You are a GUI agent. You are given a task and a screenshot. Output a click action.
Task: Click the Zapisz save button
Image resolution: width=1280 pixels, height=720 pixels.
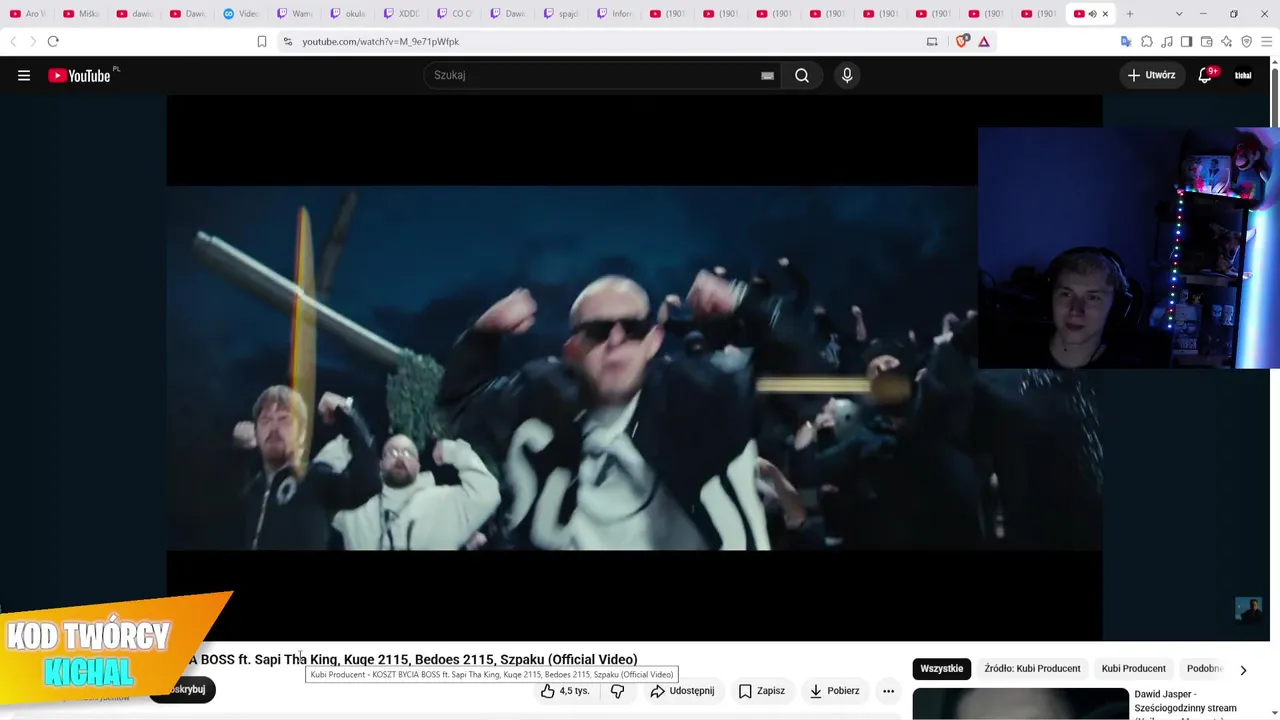pyautogui.click(x=762, y=691)
